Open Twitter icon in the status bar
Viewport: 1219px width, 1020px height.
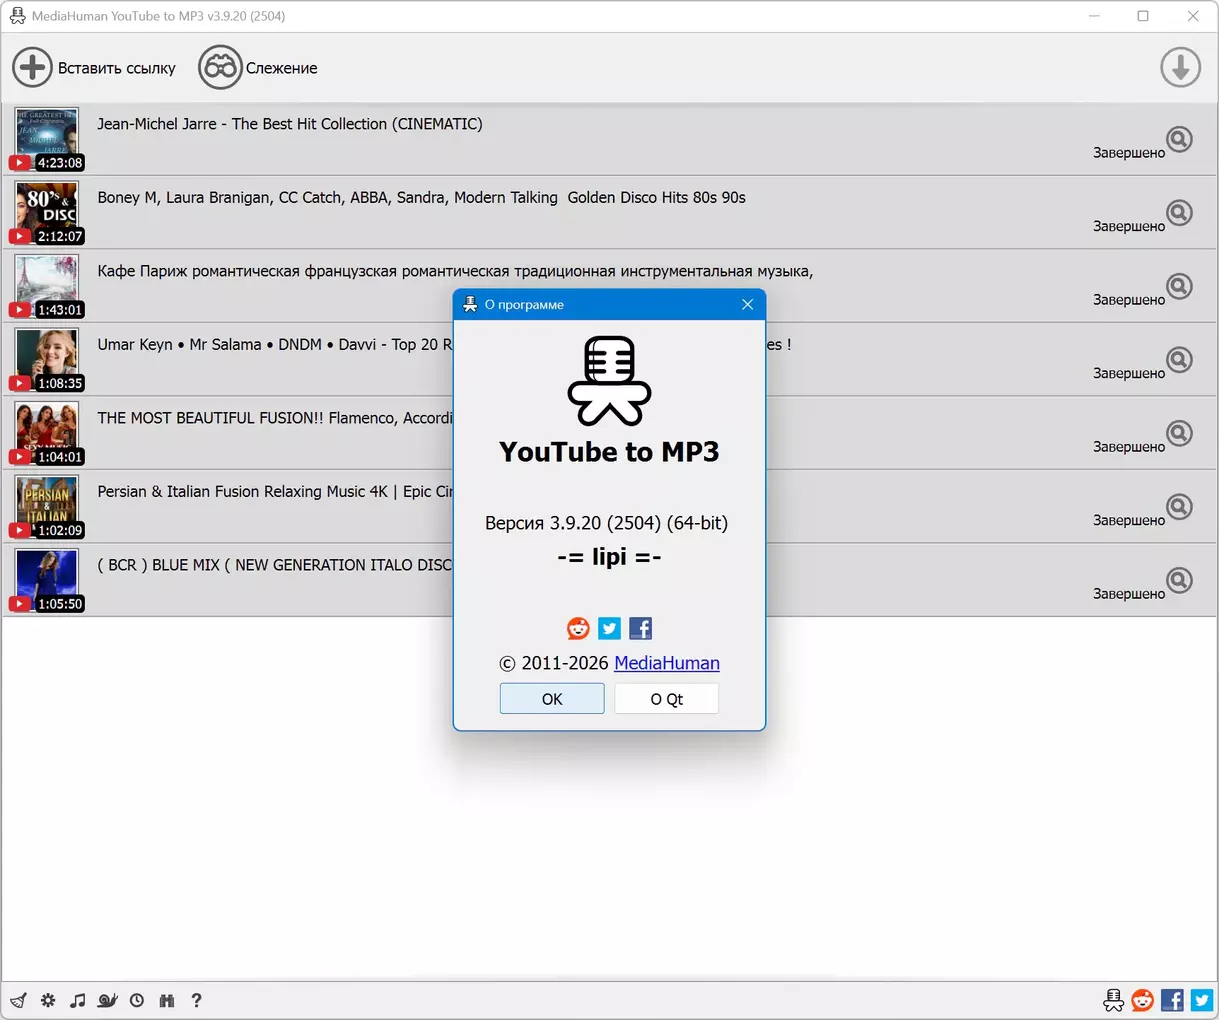[x=1202, y=1000]
